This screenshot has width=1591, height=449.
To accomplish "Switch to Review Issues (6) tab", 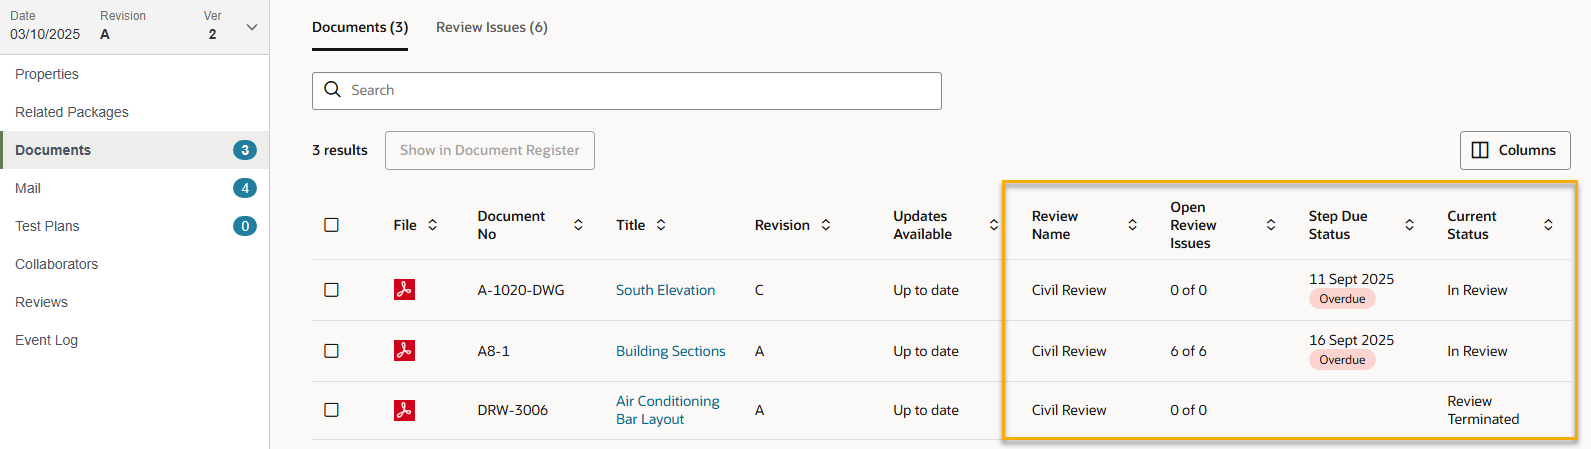I will click(492, 27).
